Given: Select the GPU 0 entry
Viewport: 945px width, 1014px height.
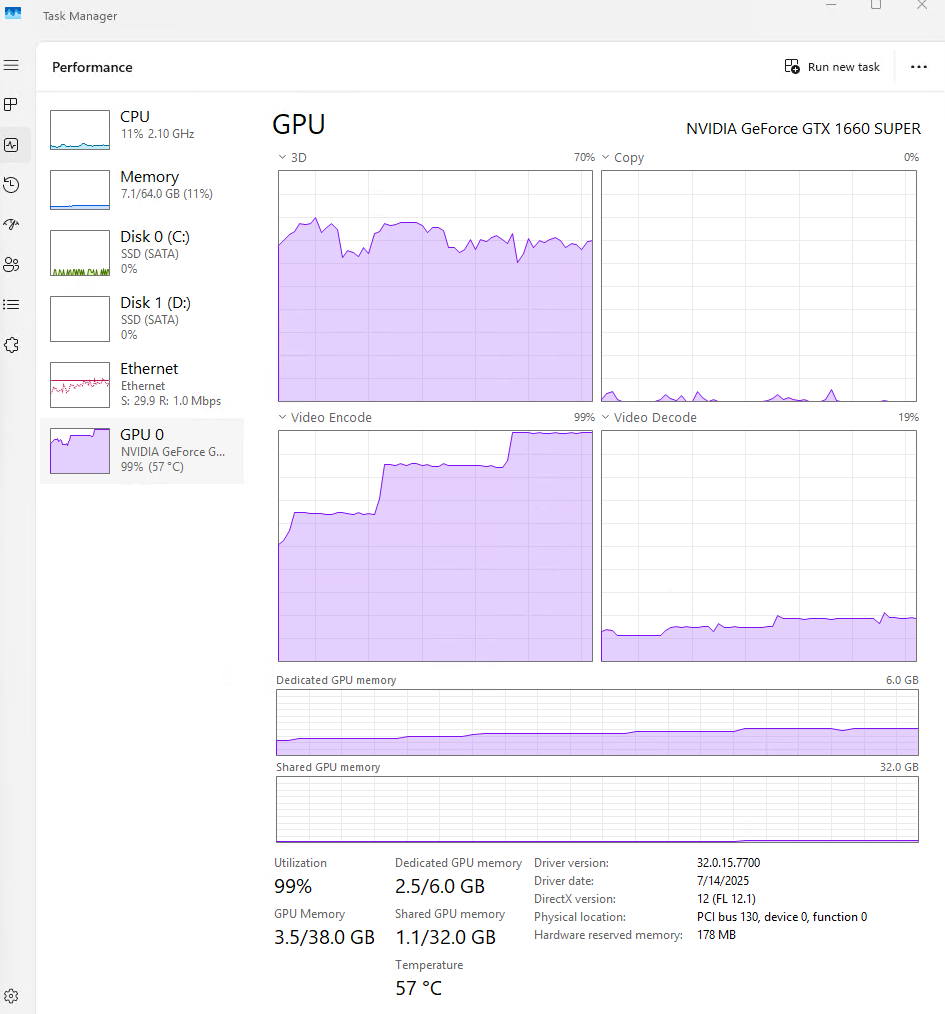Looking at the screenshot, I should (x=142, y=451).
